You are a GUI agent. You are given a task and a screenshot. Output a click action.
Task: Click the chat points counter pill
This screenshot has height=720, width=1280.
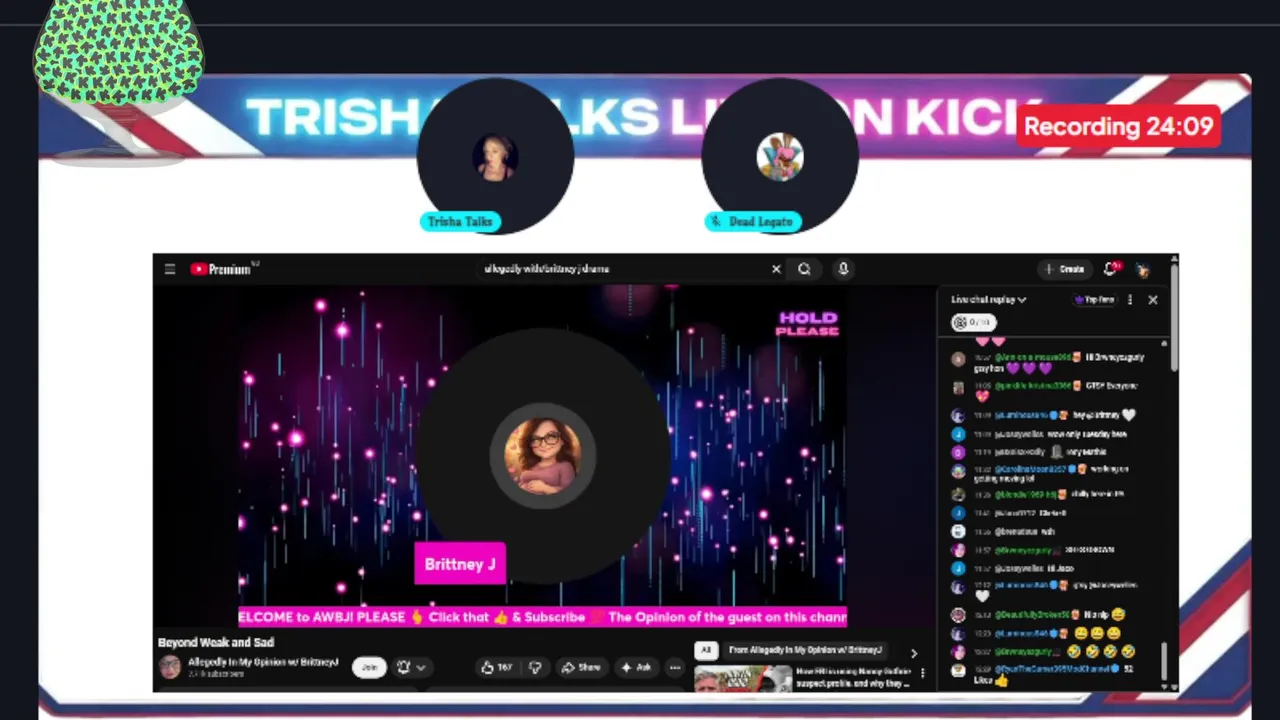[x=973, y=322]
